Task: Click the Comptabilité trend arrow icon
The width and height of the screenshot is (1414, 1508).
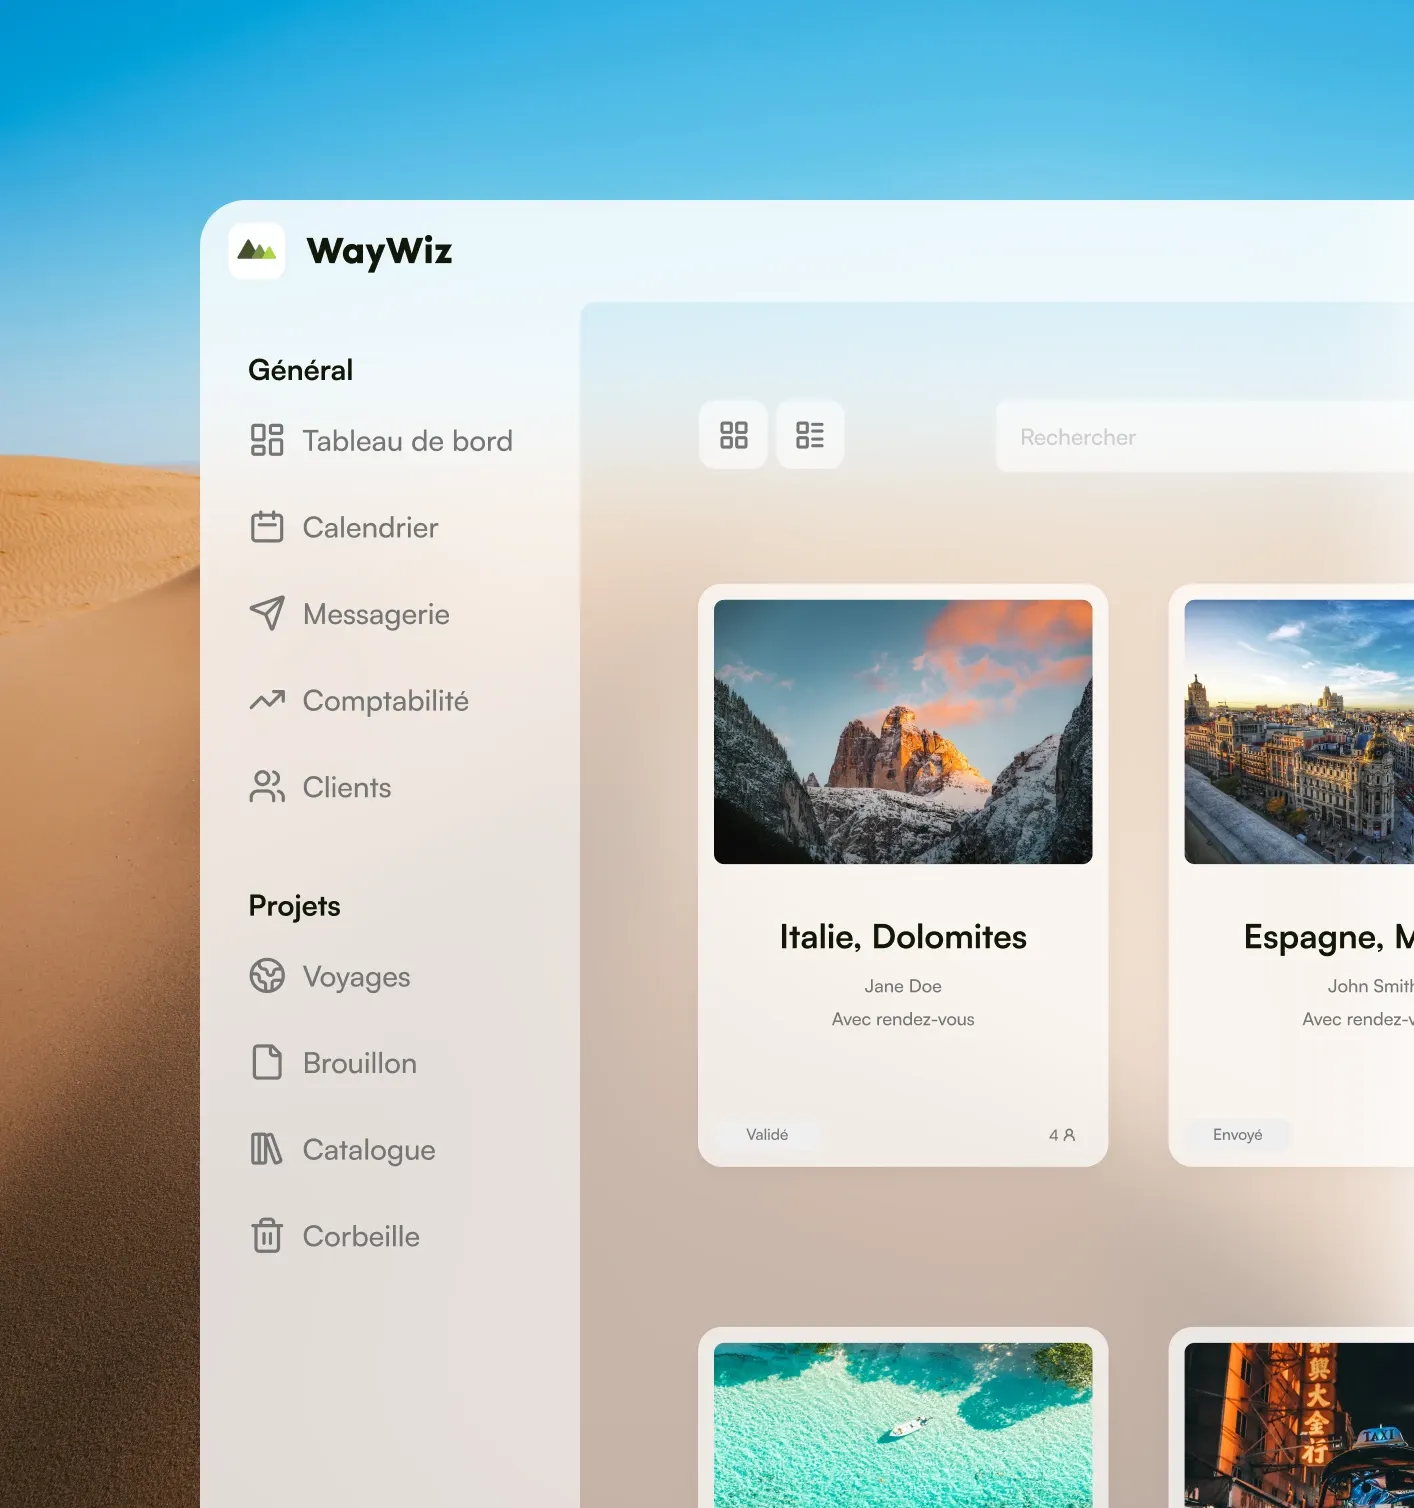Action: point(267,700)
